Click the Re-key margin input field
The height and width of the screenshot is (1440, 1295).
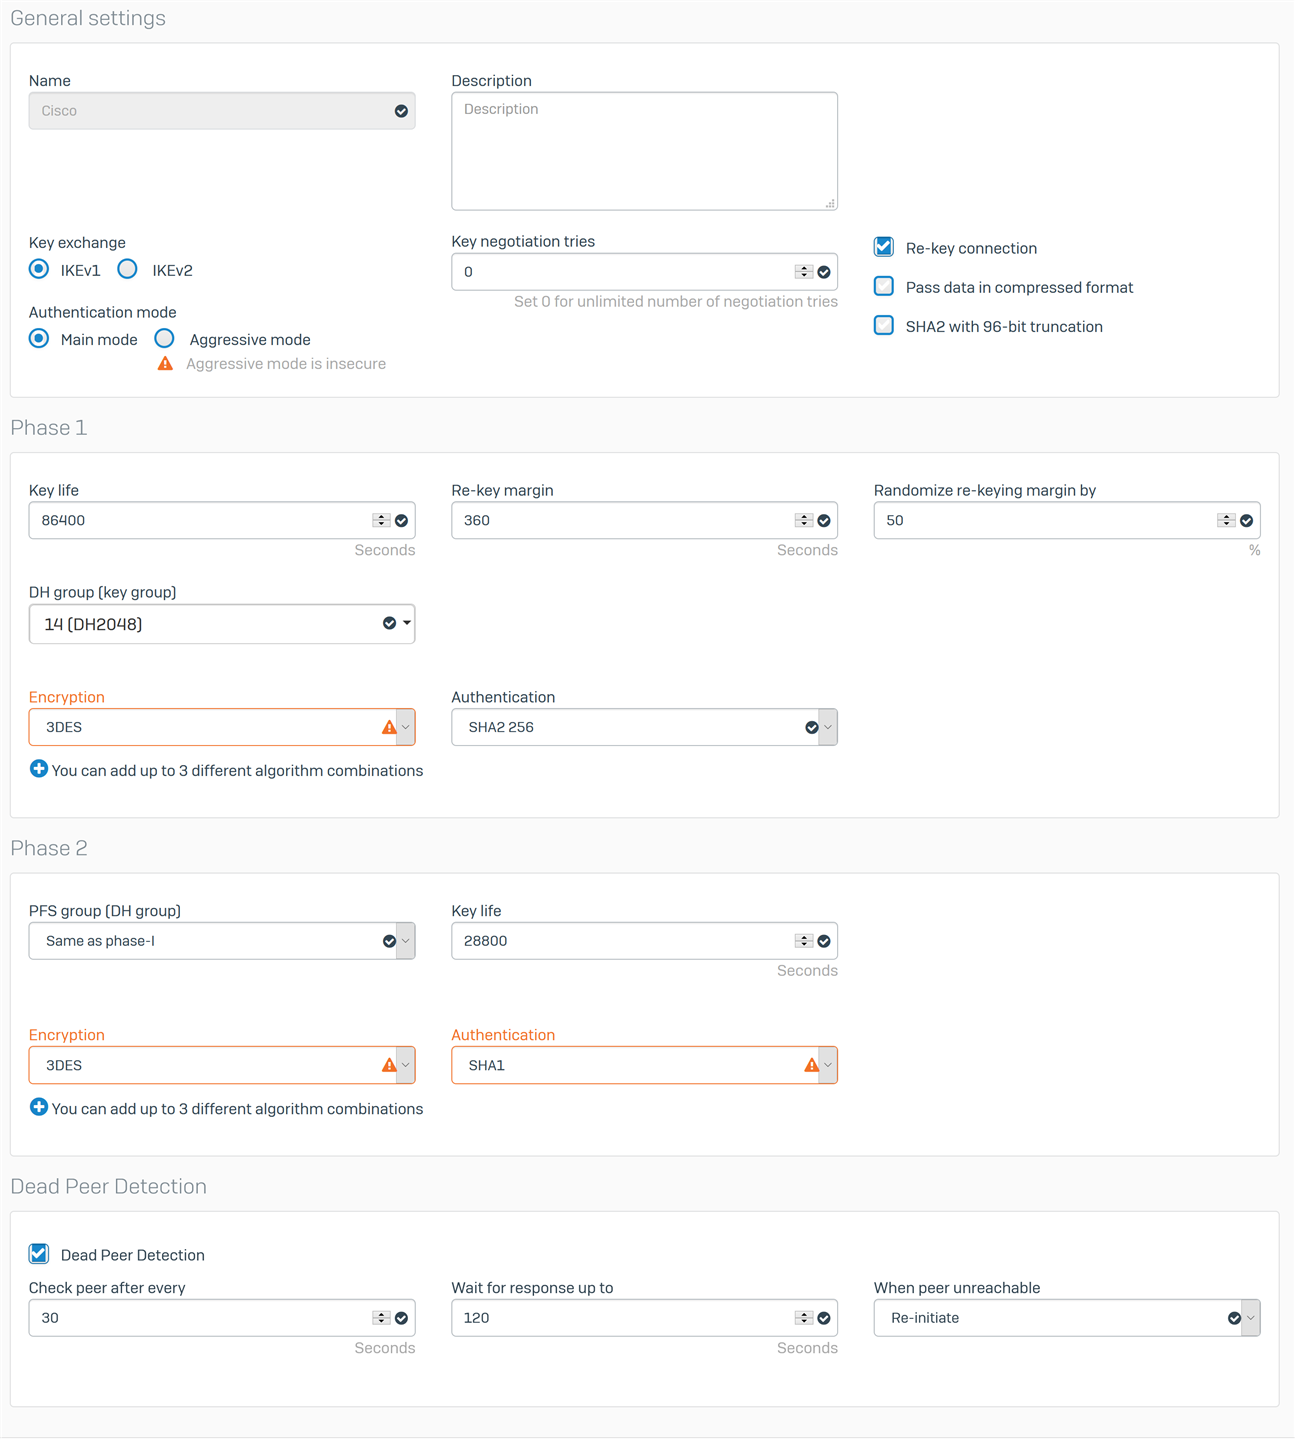644,520
